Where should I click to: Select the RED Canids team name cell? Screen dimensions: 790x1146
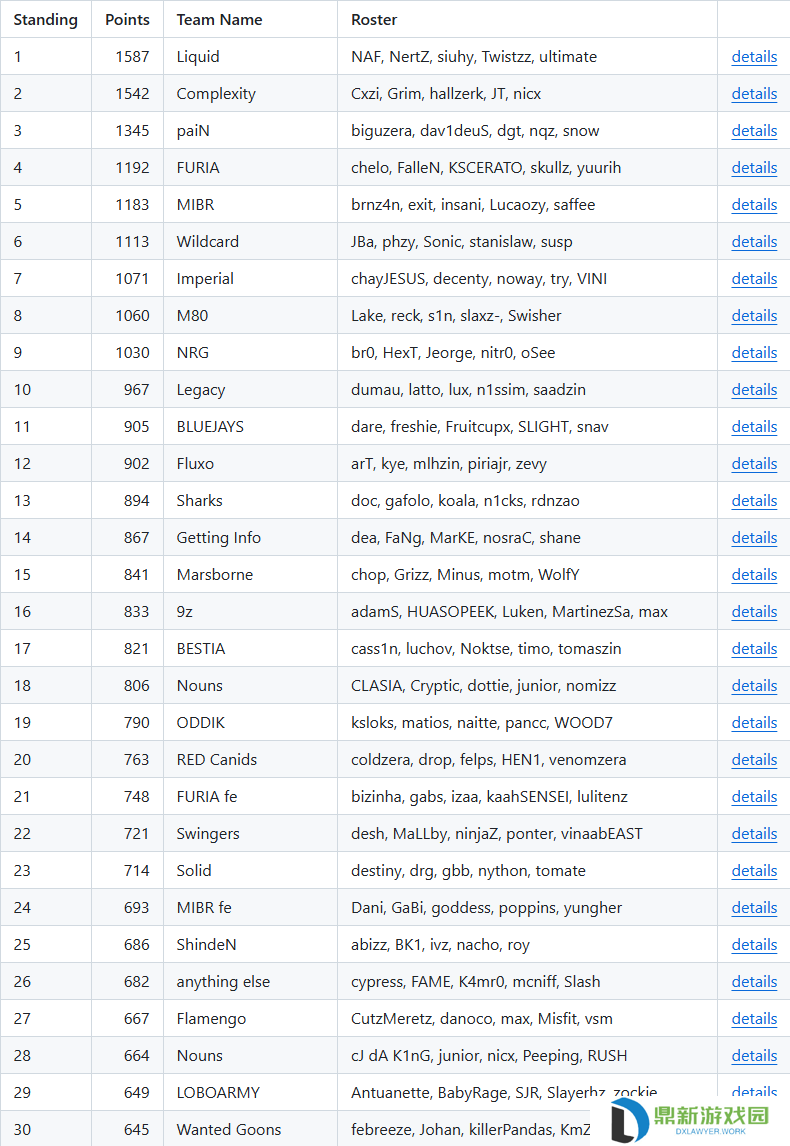tap(251, 759)
